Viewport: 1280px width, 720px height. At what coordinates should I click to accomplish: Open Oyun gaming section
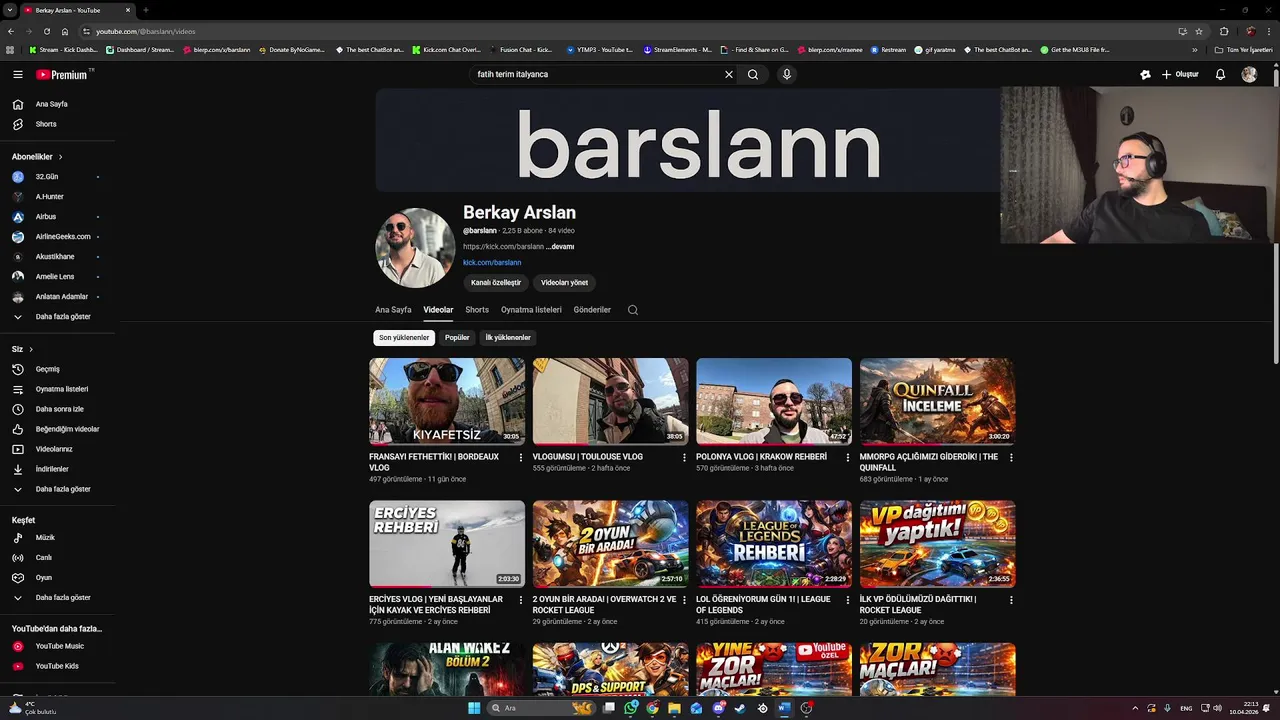point(57,578)
